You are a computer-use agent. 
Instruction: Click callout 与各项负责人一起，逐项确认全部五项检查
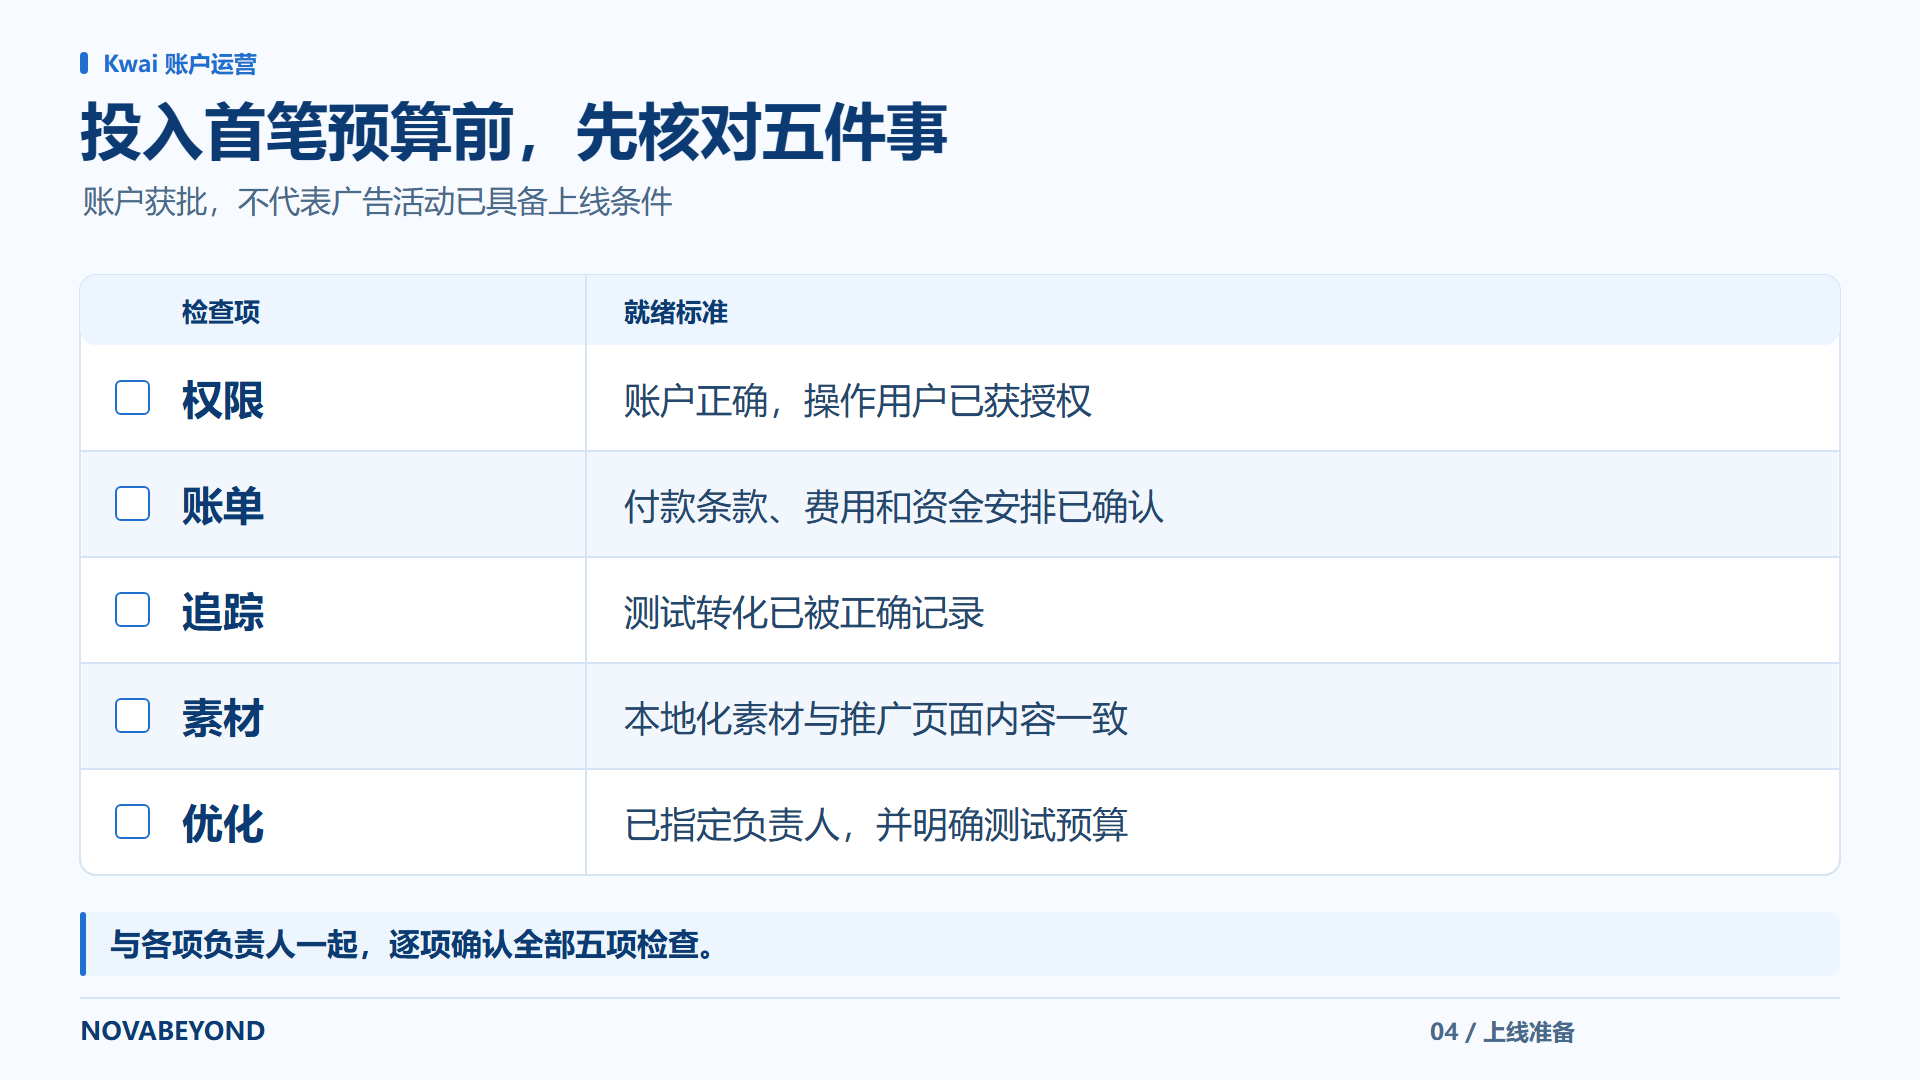click(x=414, y=944)
